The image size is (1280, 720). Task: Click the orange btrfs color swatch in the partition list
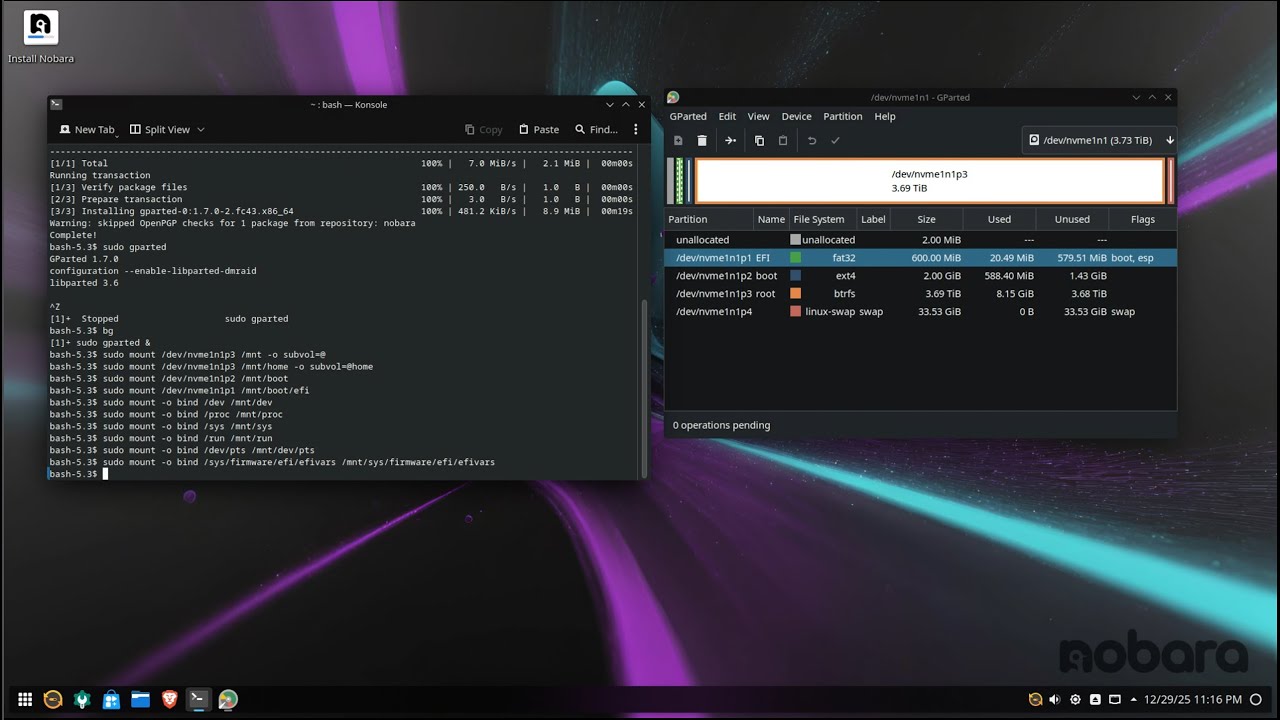click(795, 294)
